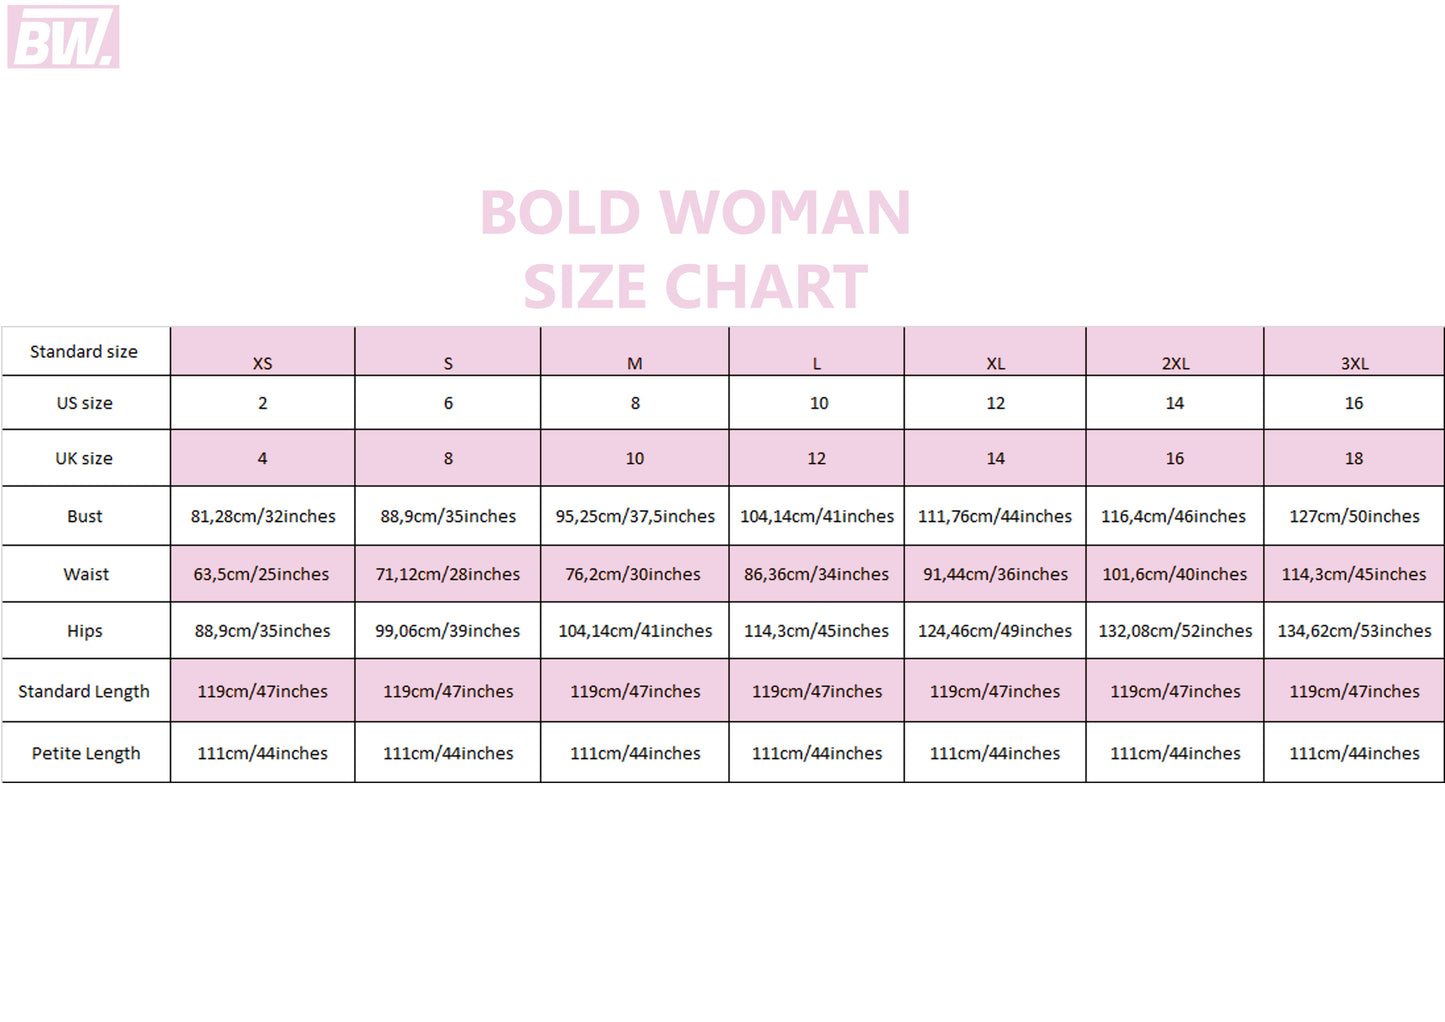Click the US size row label
Screen dimensions: 1445x1022
point(85,403)
